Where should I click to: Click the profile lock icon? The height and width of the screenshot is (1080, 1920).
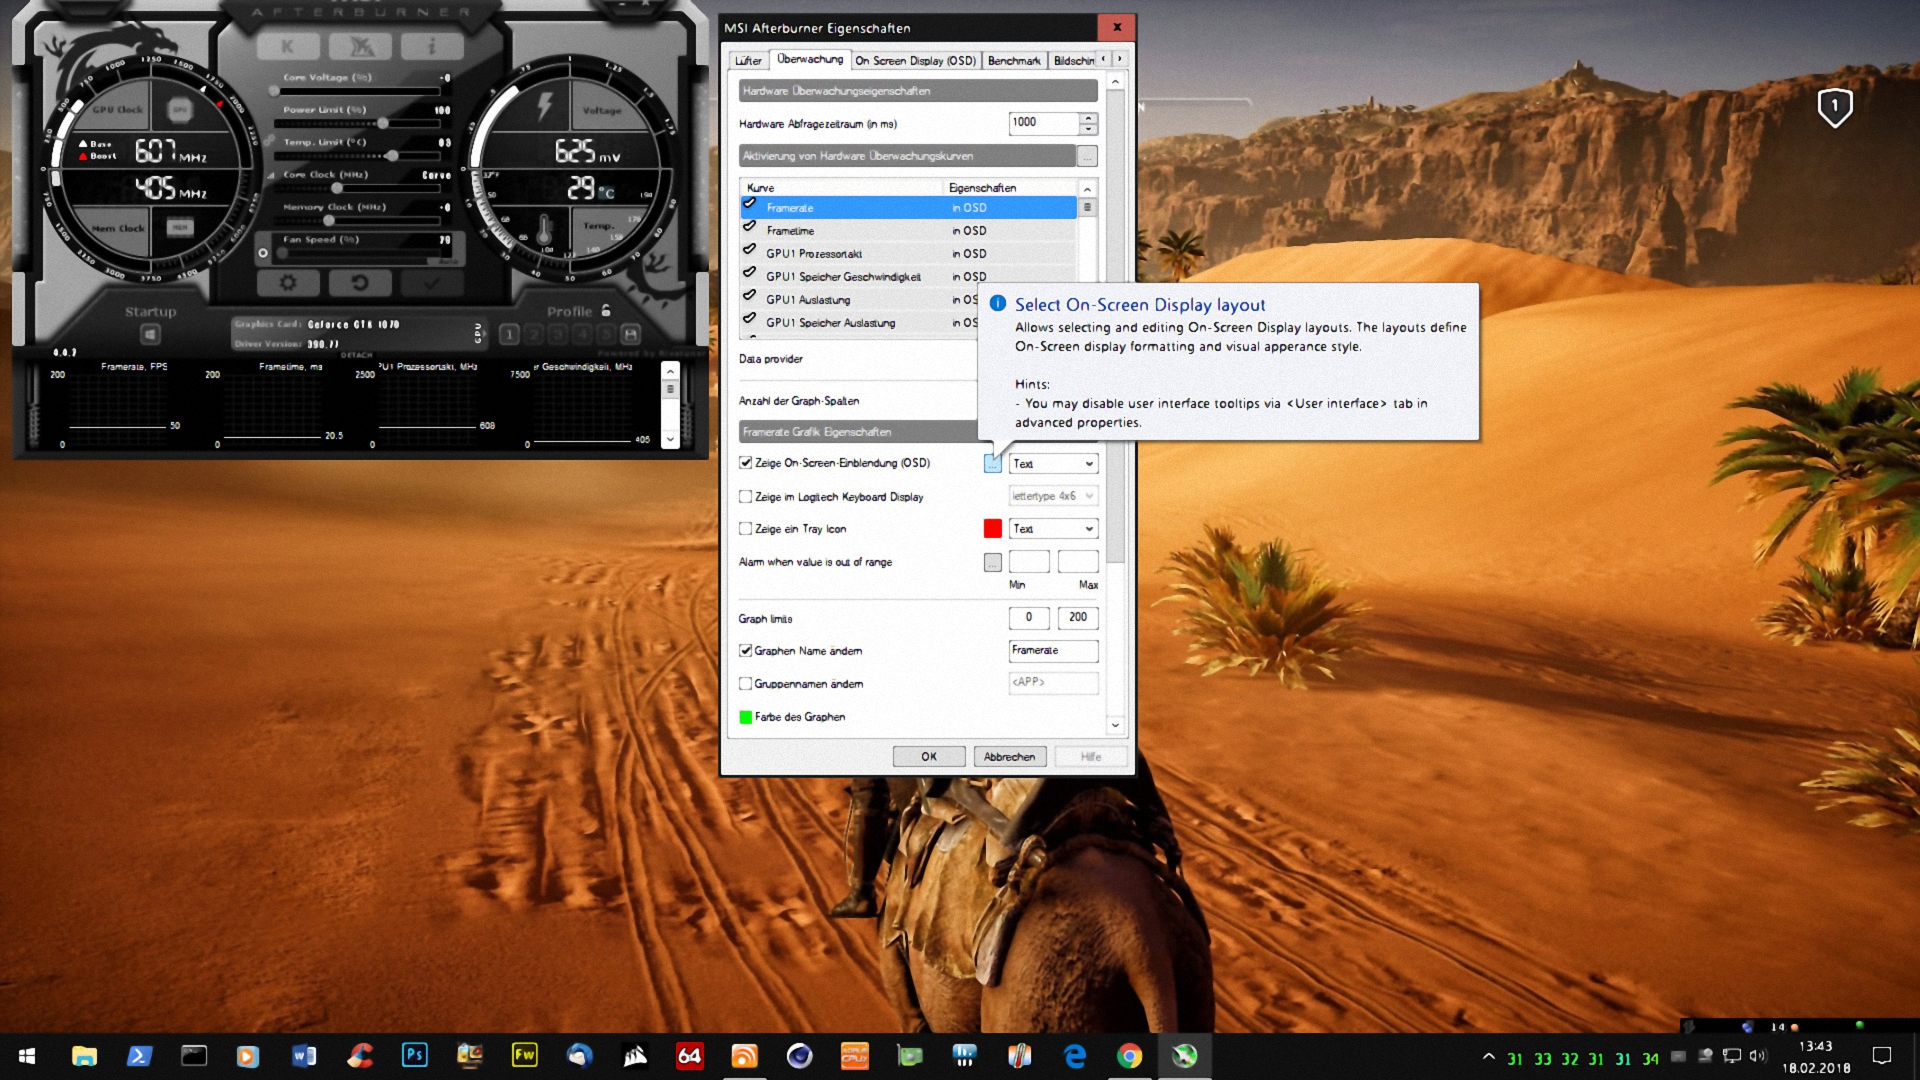[606, 311]
